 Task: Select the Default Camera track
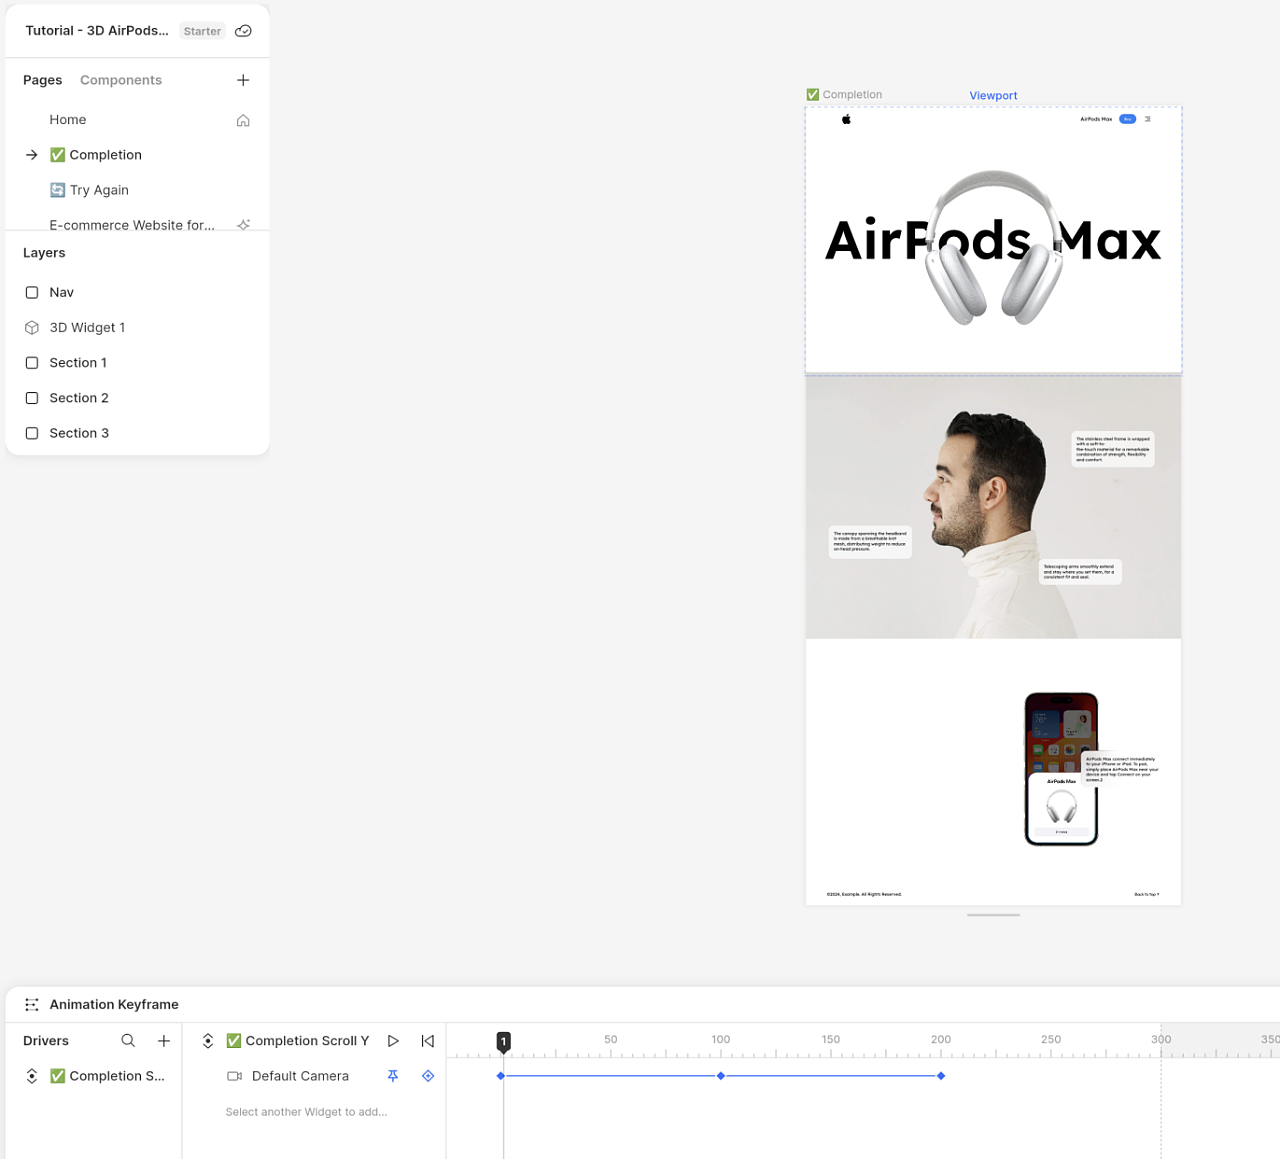300,1076
